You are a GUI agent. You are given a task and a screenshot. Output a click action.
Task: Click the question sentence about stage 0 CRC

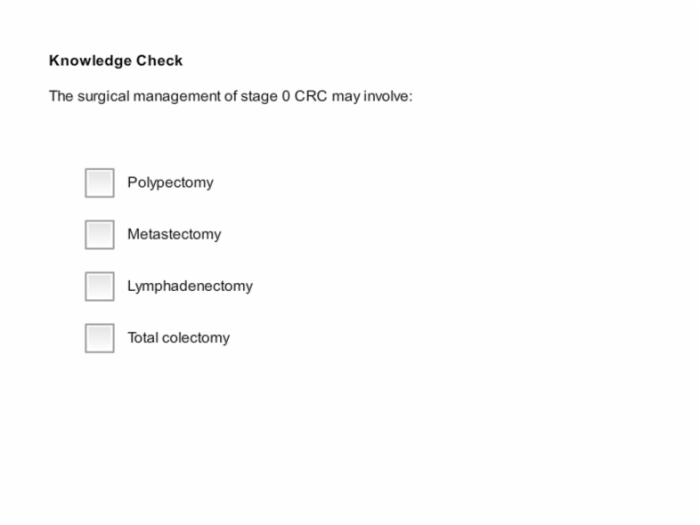(231, 96)
